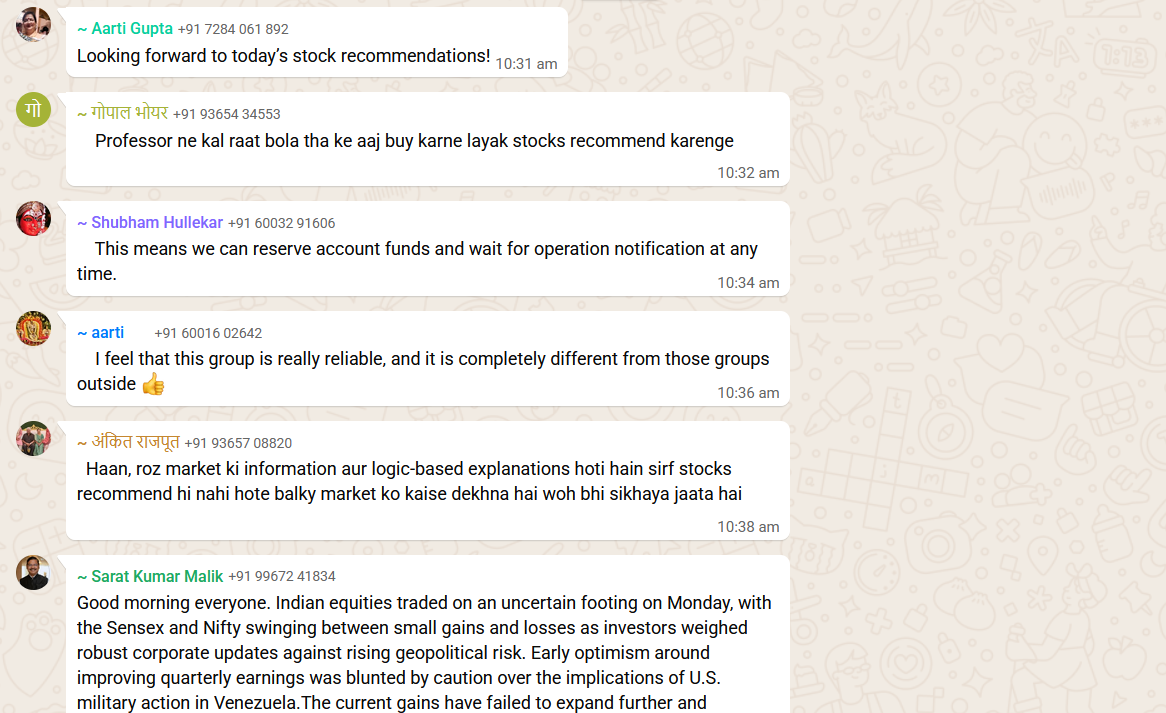Open Aarti Gupta's profile picture
The width and height of the screenshot is (1166, 713).
[x=33, y=24]
